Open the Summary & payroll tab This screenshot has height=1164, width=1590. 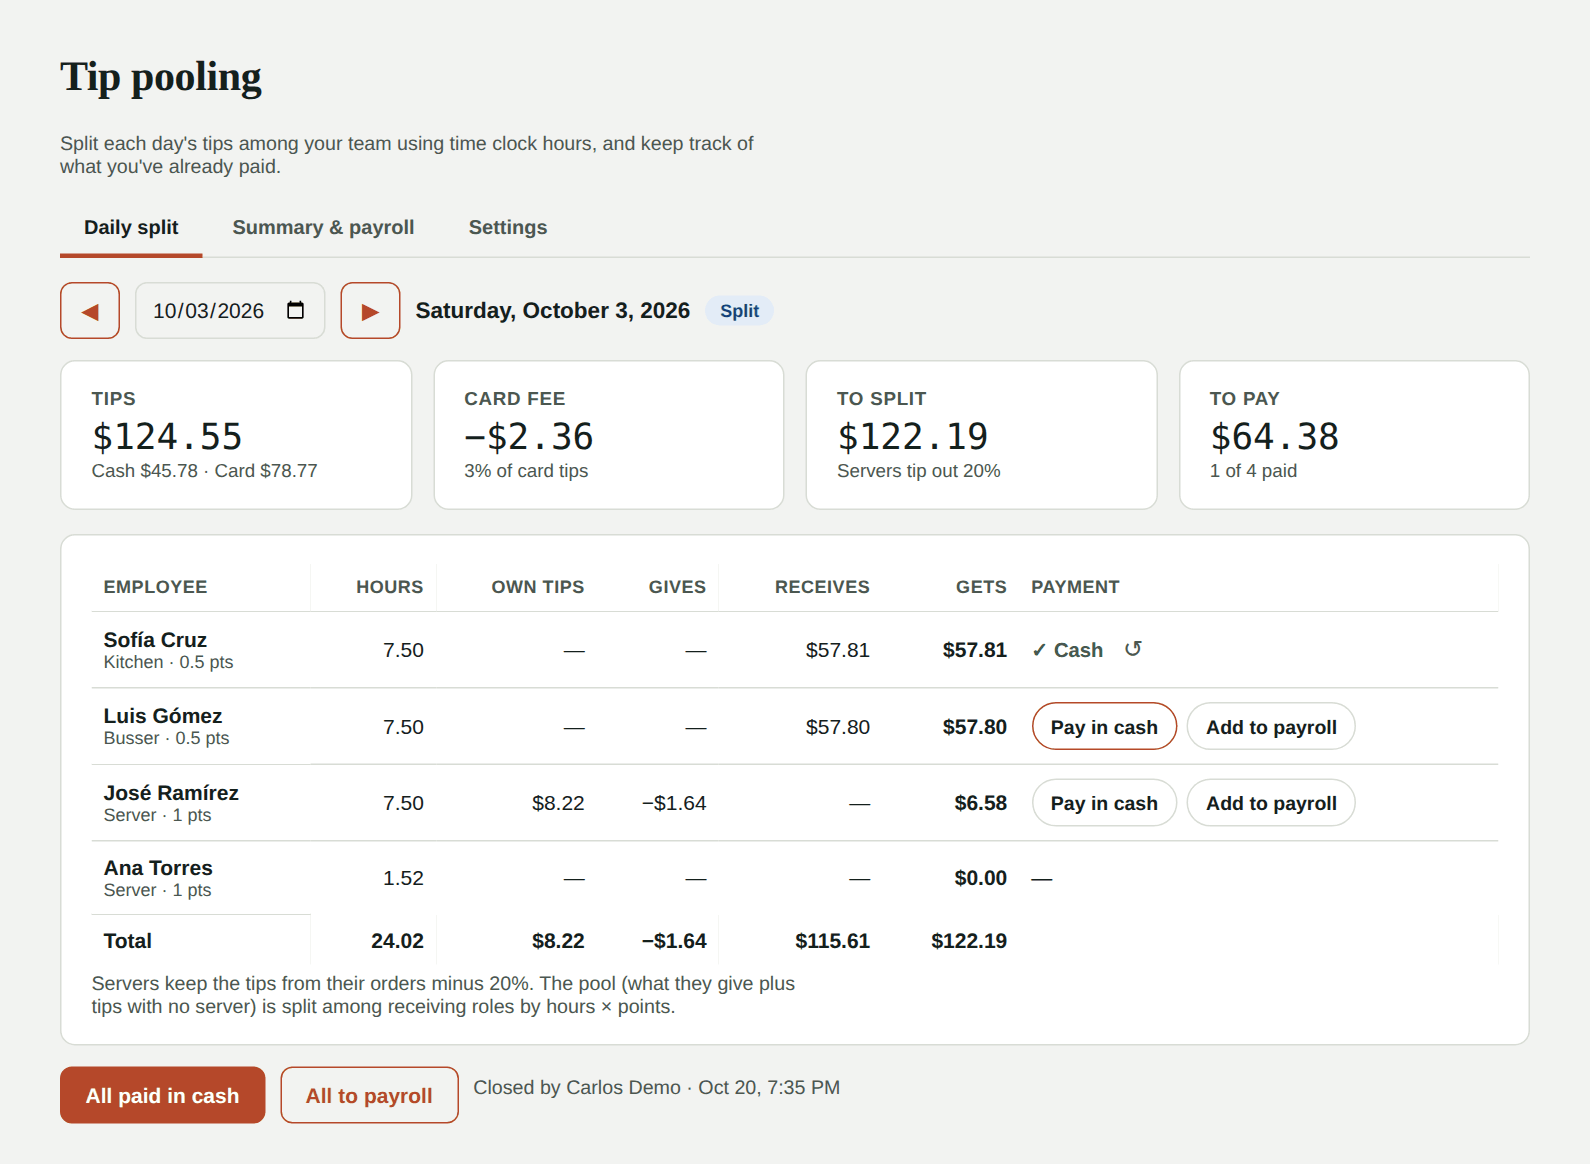(323, 227)
